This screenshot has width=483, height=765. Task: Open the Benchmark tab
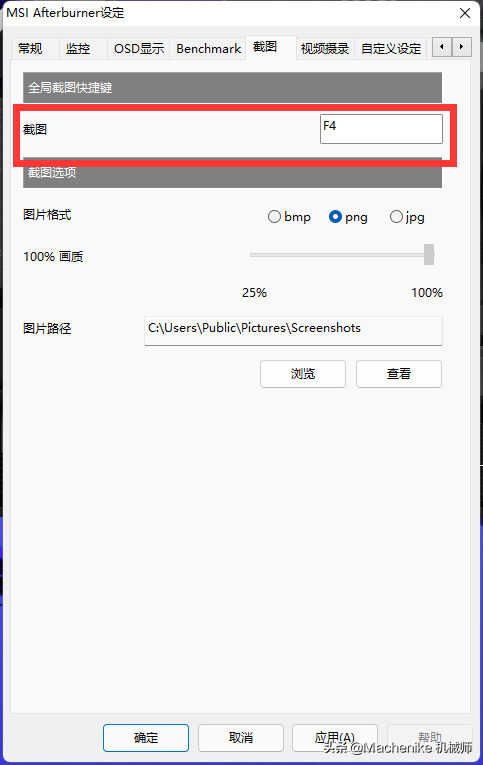(x=209, y=49)
